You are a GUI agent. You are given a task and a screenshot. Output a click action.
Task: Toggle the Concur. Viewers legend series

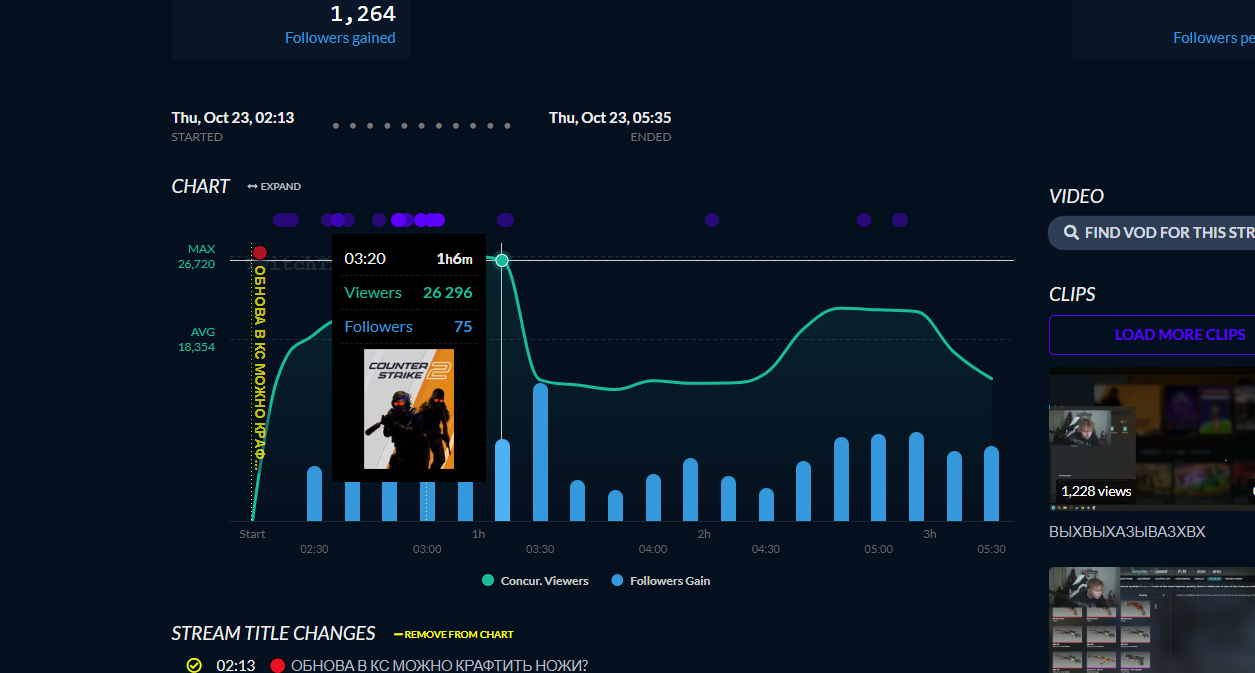tap(535, 581)
